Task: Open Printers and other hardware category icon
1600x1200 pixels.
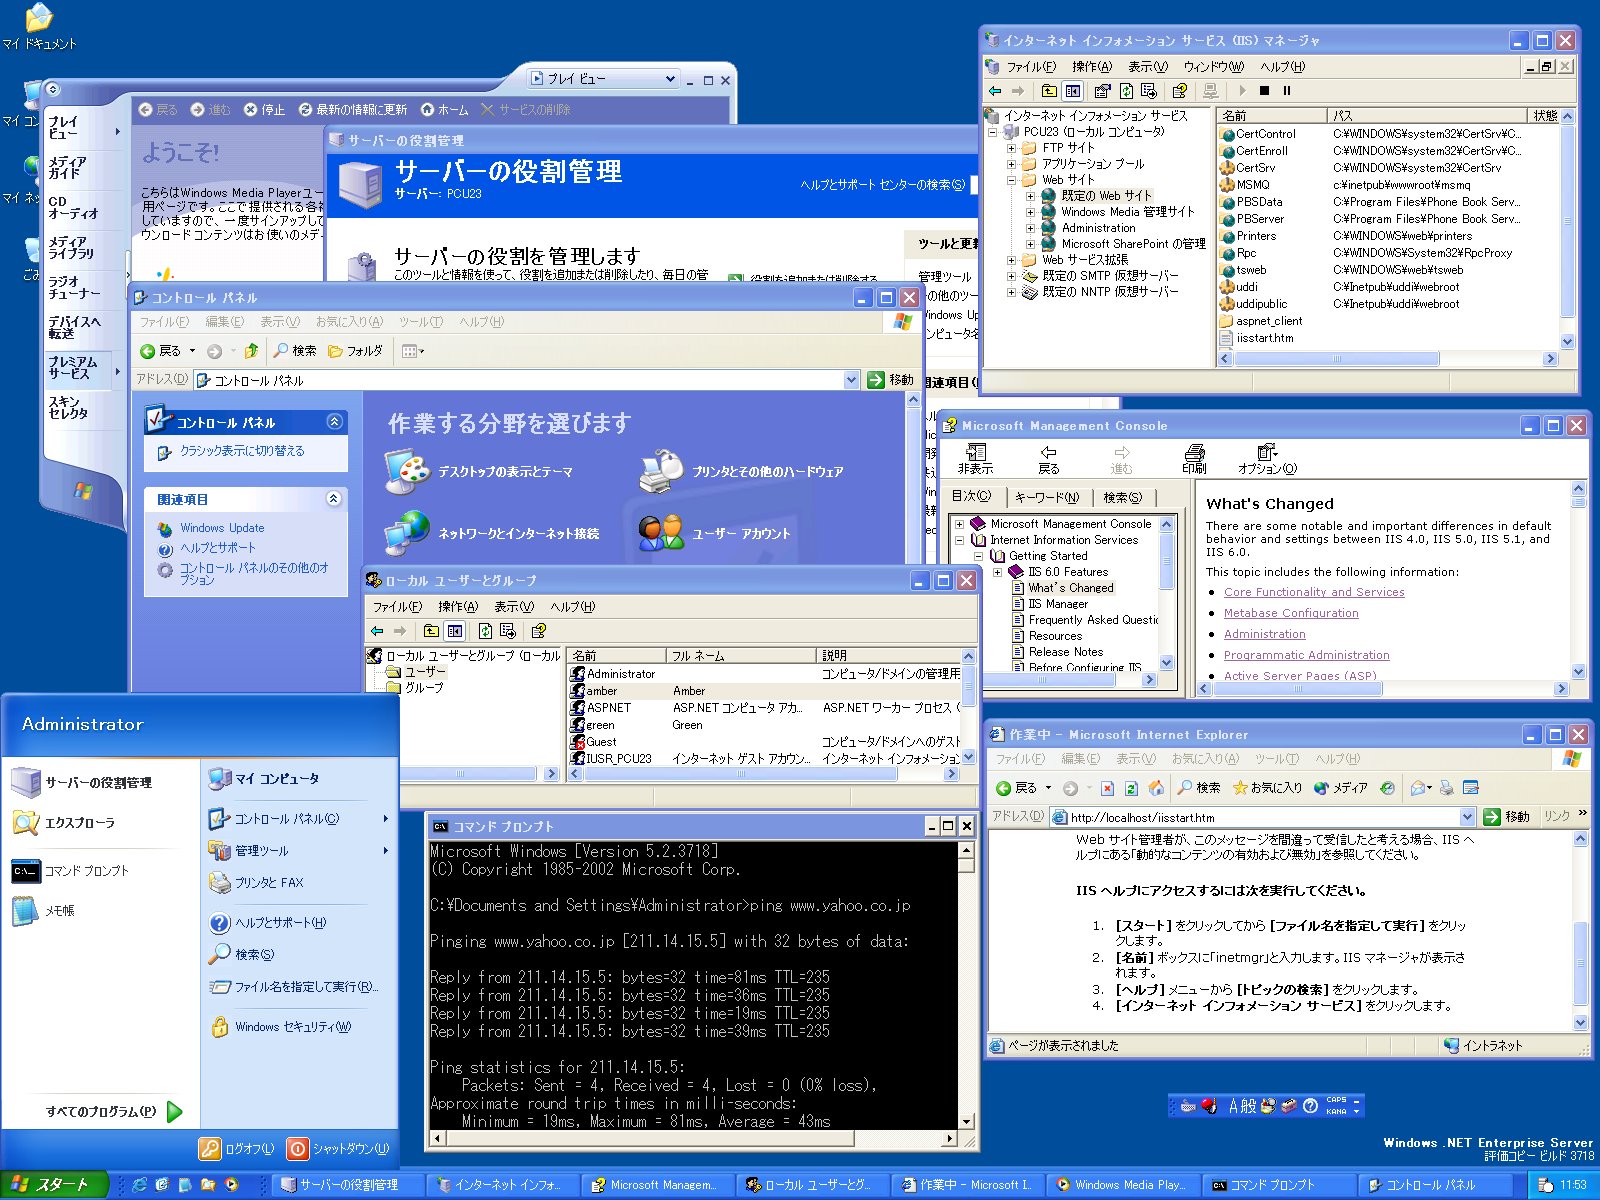Action: click(661, 471)
